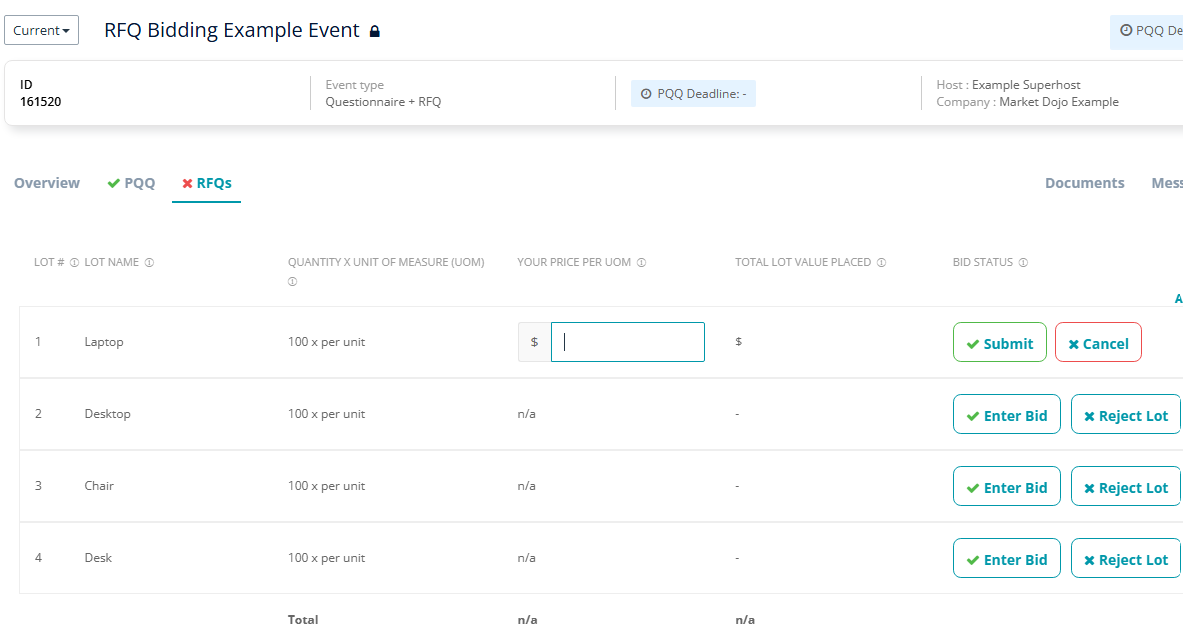Click info icon beside Your Price Per UOM
The image size is (1183, 634).
[x=641, y=263]
